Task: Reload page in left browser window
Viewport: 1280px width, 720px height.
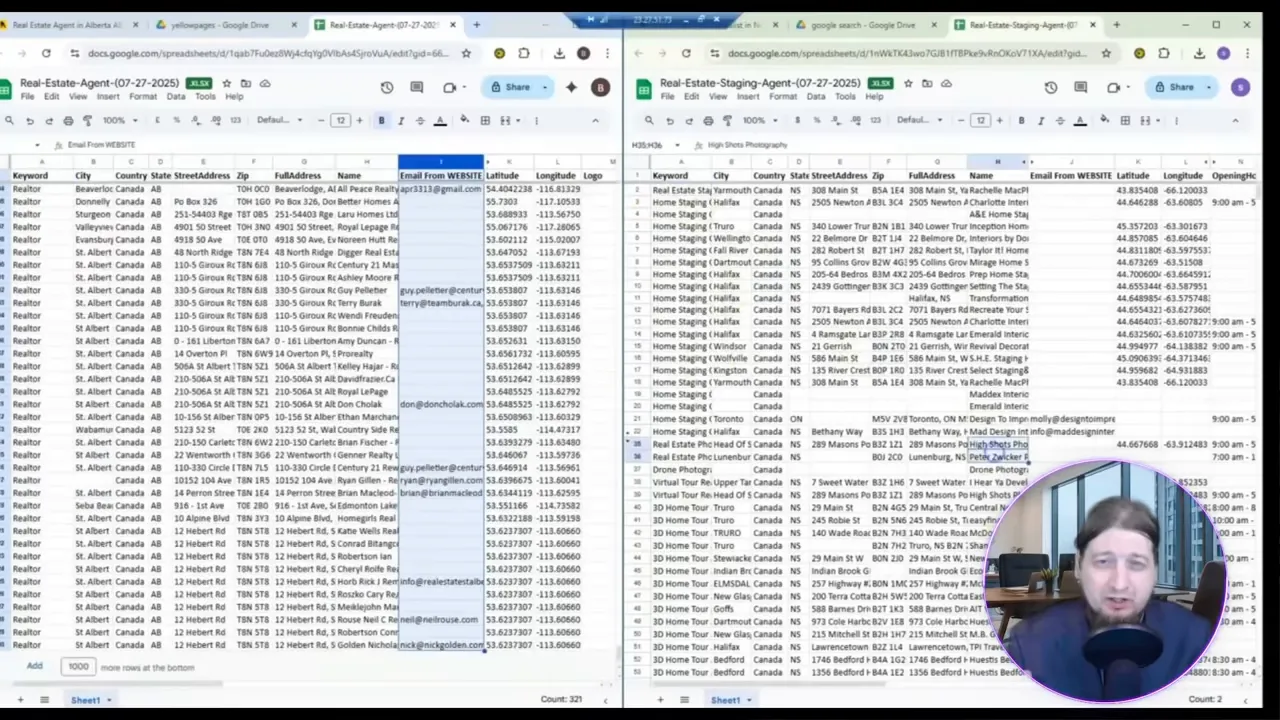Action: (x=46, y=53)
